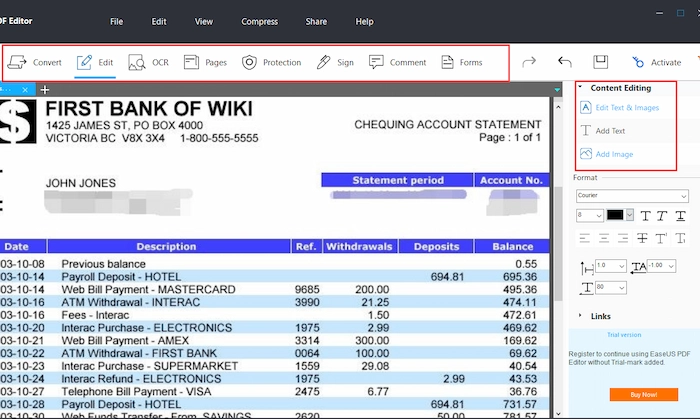Open the File menu
The width and height of the screenshot is (700, 419).
[117, 21]
